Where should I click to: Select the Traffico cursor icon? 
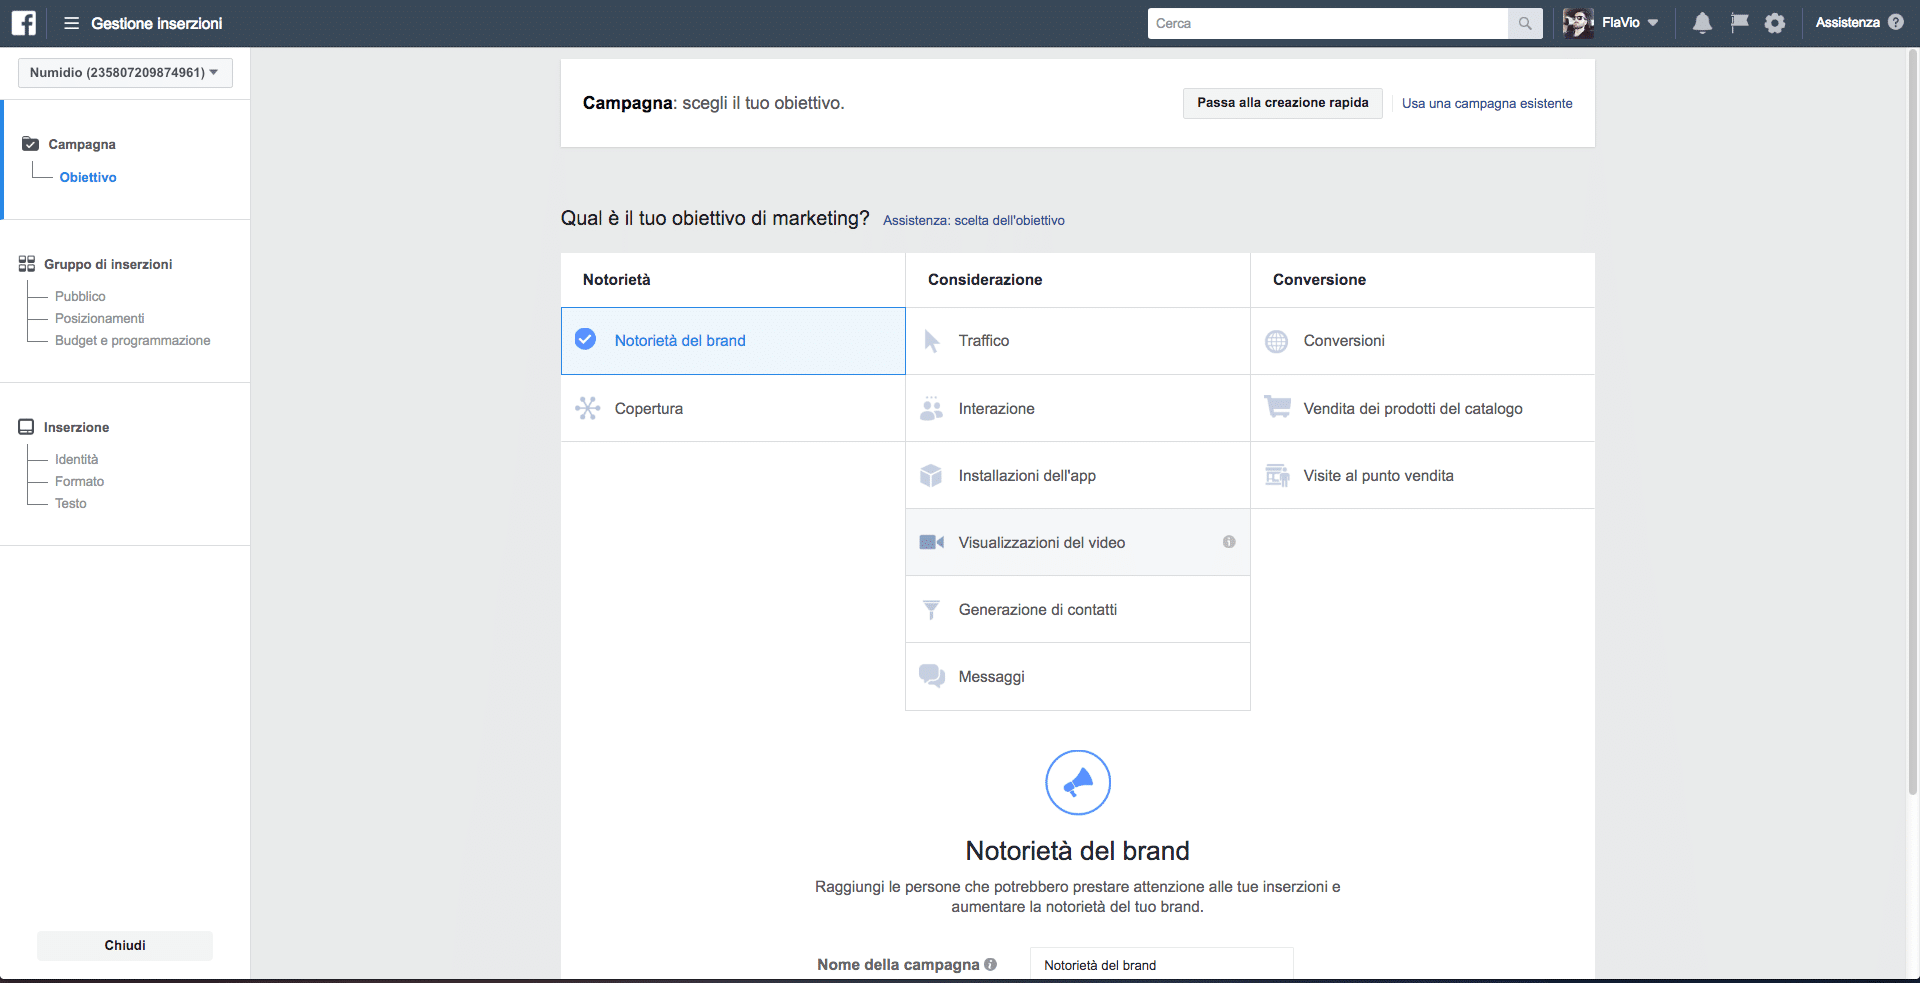(932, 341)
